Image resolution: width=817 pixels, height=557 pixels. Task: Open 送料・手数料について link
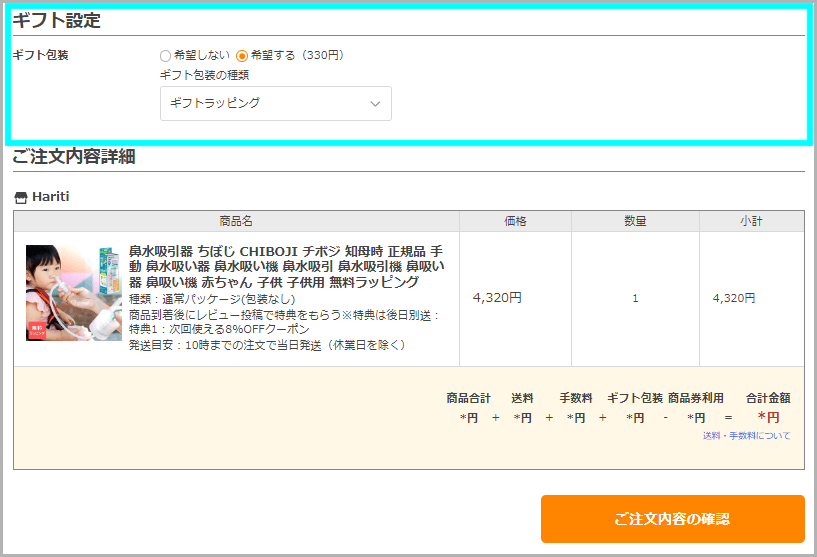tap(746, 436)
